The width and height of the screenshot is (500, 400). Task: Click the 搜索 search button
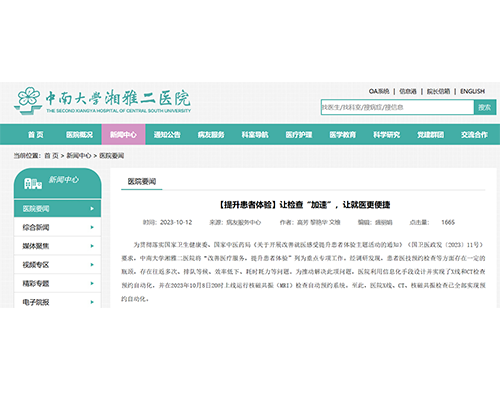(485, 107)
